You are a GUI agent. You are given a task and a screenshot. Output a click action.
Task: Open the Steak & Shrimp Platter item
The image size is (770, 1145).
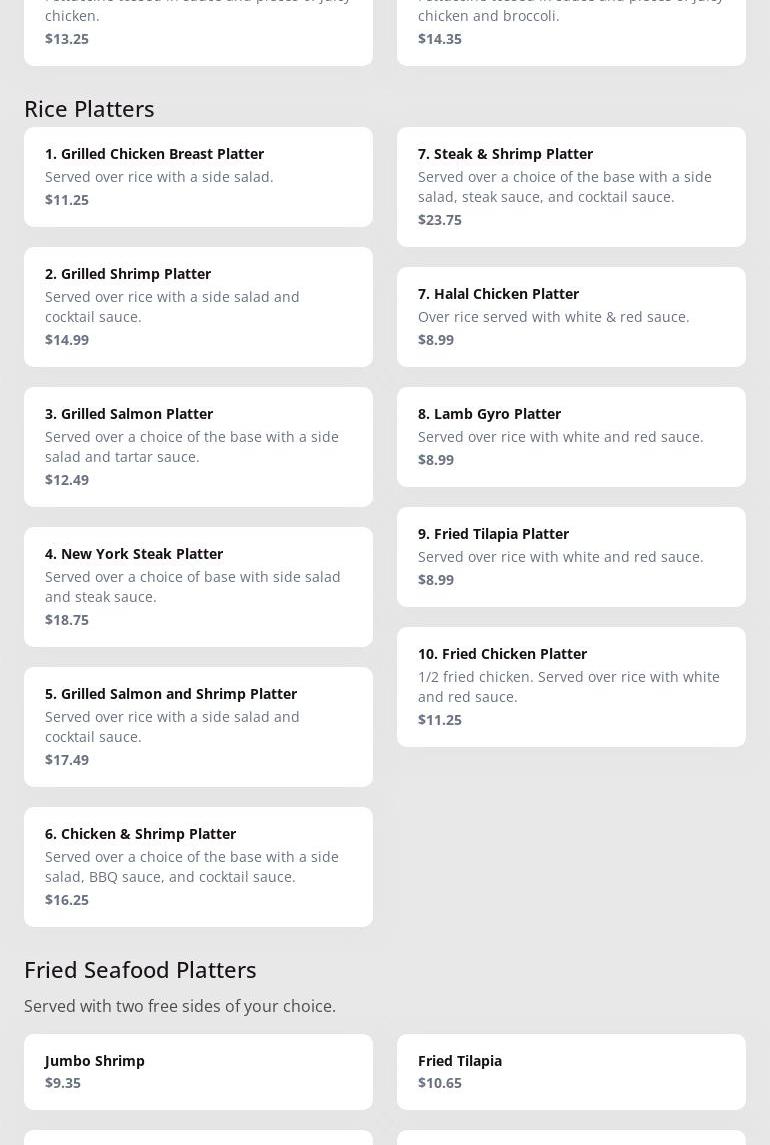571,186
